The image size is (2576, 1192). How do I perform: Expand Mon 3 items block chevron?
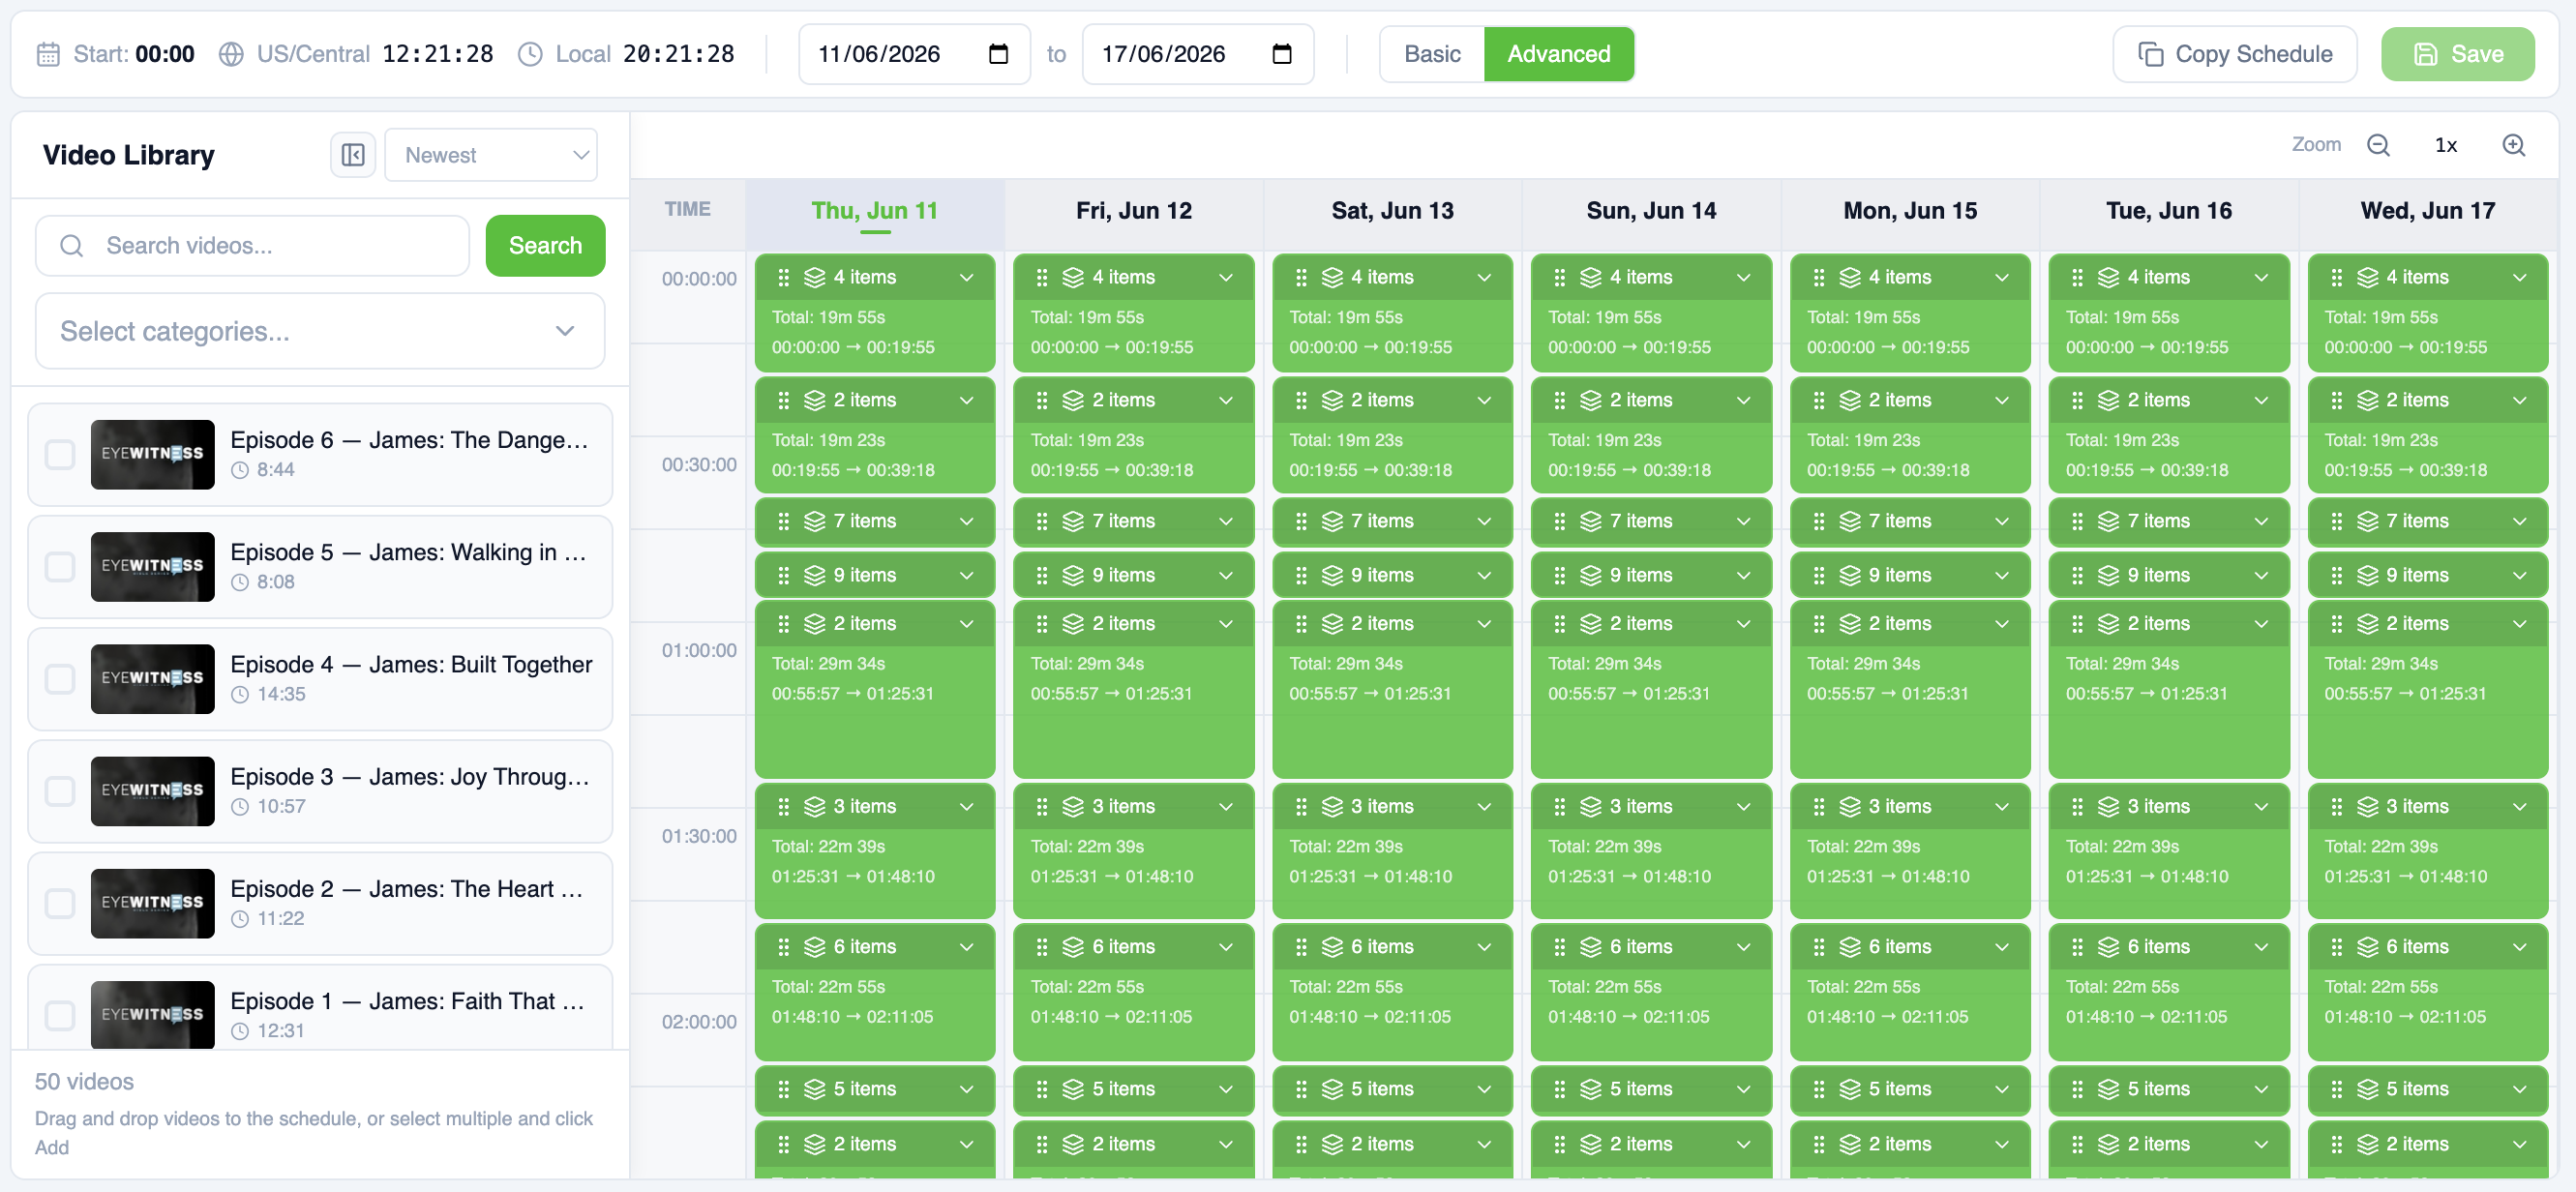point(2002,806)
